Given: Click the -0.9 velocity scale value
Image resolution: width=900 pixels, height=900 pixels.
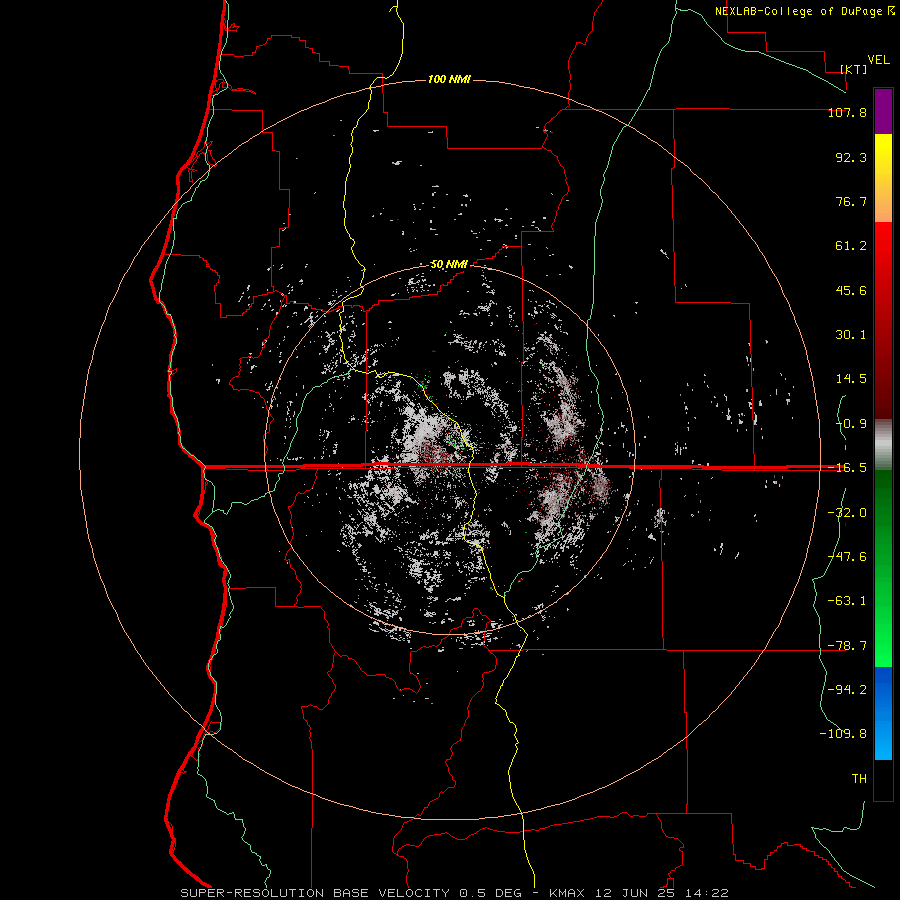Looking at the screenshot, I should click(x=851, y=424).
